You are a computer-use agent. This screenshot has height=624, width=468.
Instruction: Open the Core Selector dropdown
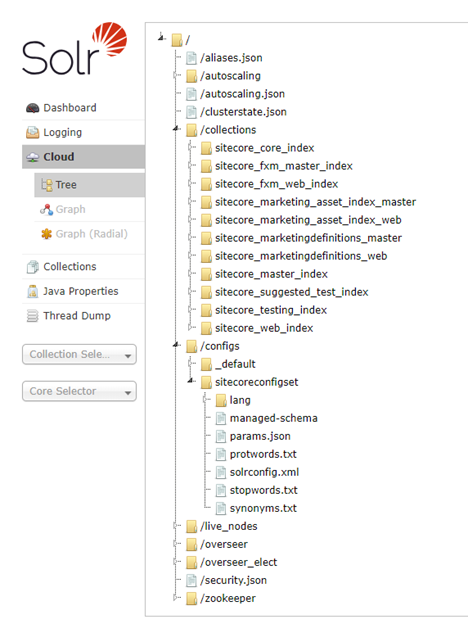click(79, 391)
